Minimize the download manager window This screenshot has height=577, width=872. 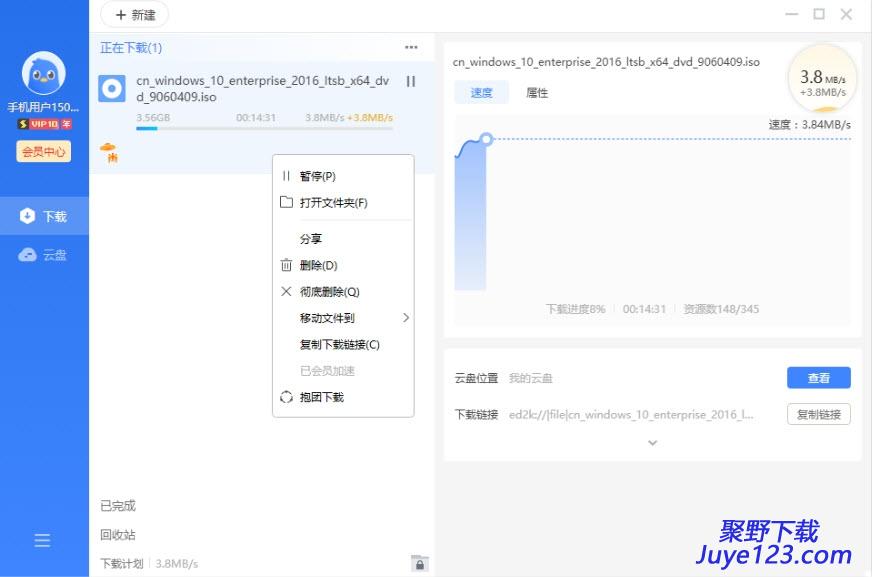tap(792, 14)
